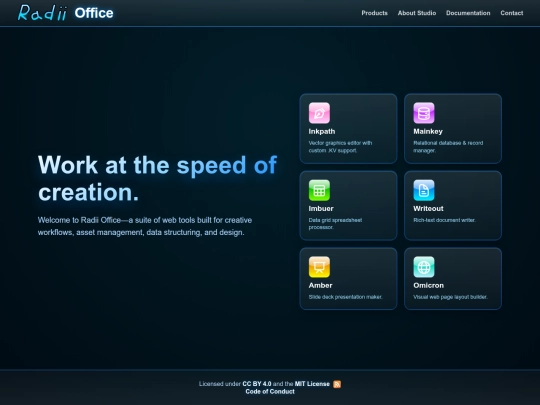Click the yellow Amber presentation icon
The width and height of the screenshot is (540, 405).
point(319,267)
